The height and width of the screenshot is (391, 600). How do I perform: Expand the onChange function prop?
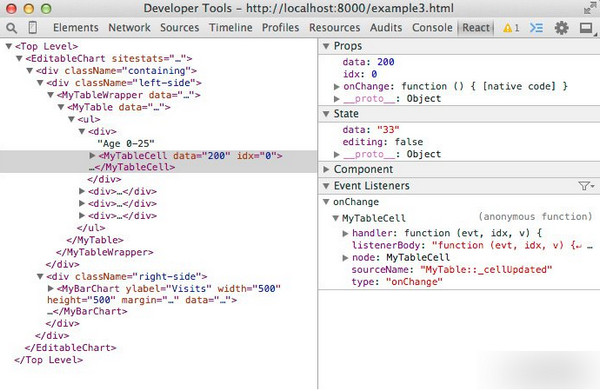pyautogui.click(x=337, y=87)
